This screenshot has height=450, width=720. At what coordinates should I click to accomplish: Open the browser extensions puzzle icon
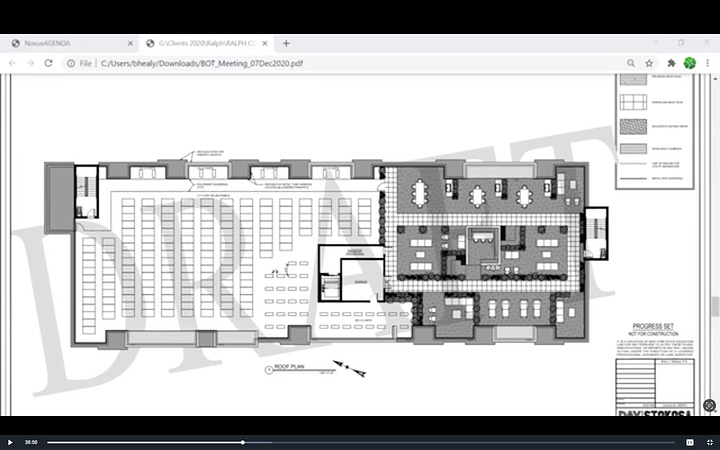(x=671, y=63)
